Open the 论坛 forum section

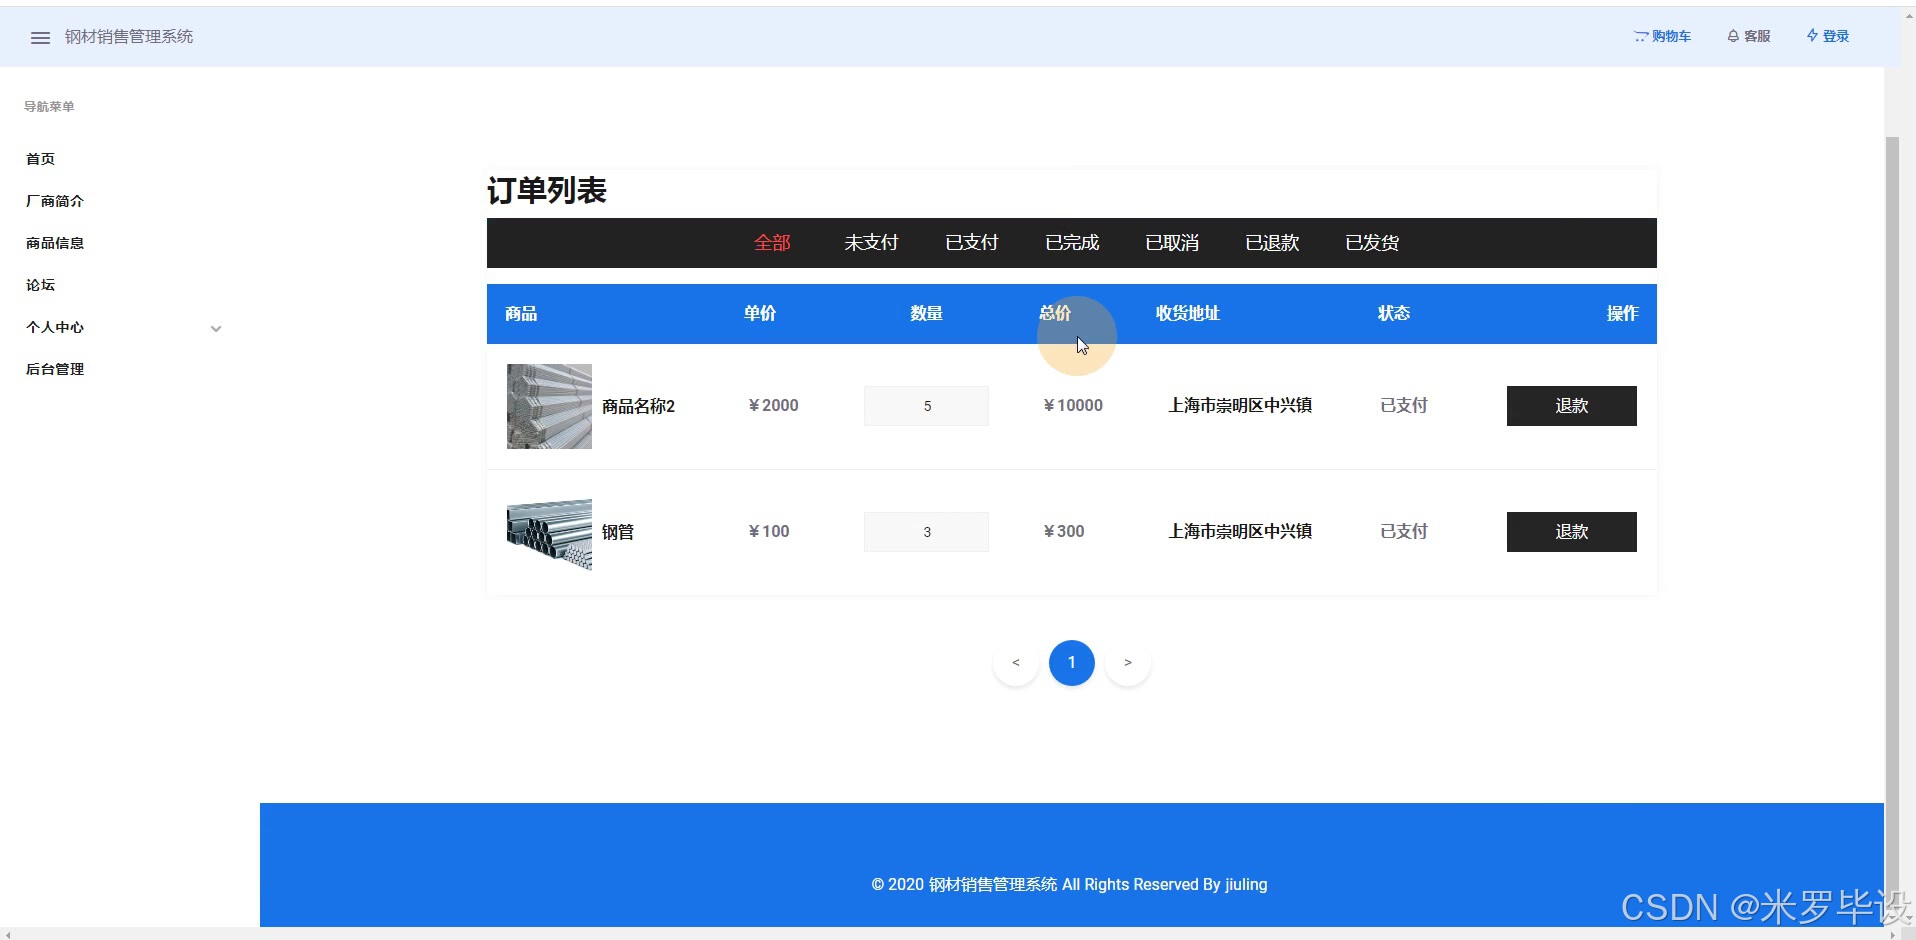[x=39, y=285]
